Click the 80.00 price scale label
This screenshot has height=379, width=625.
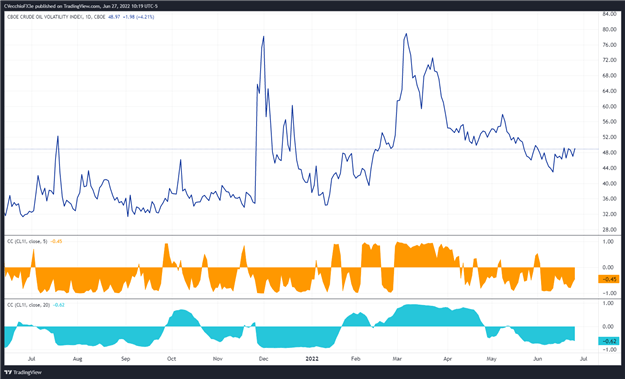pyautogui.click(x=610, y=29)
